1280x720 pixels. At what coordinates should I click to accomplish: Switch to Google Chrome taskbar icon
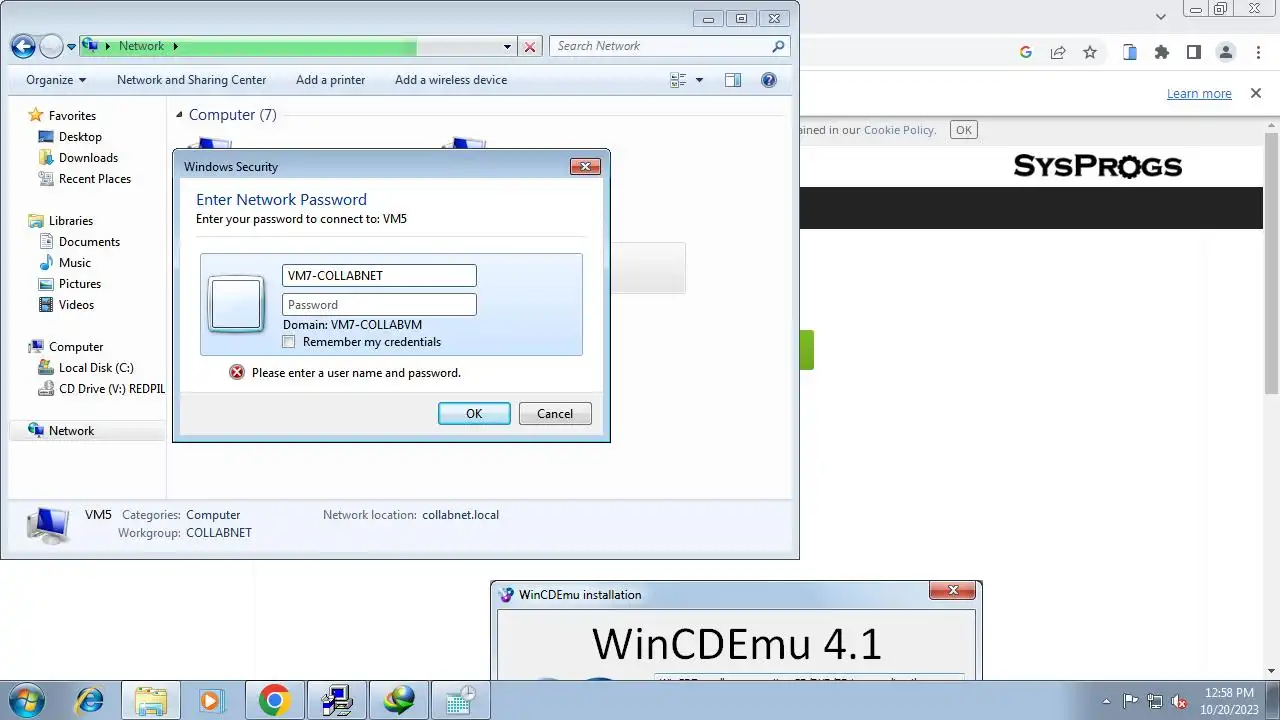tap(274, 700)
